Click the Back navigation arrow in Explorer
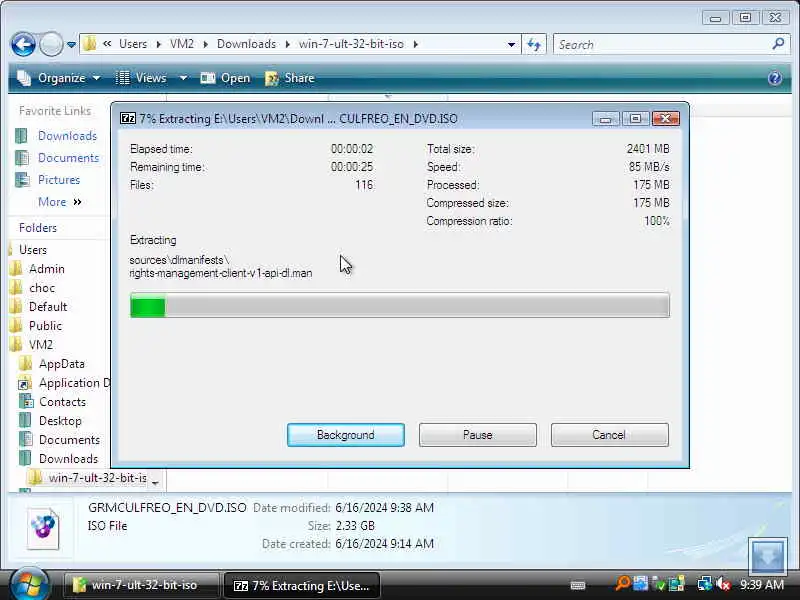 pyautogui.click(x=23, y=45)
